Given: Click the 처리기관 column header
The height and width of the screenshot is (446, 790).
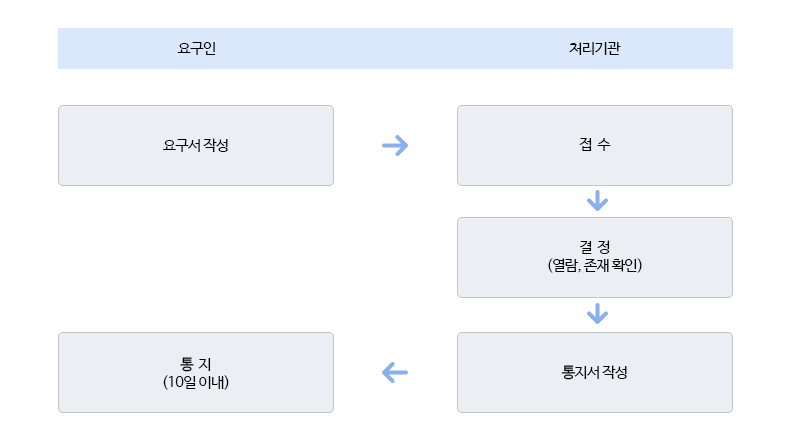Looking at the screenshot, I should (595, 48).
